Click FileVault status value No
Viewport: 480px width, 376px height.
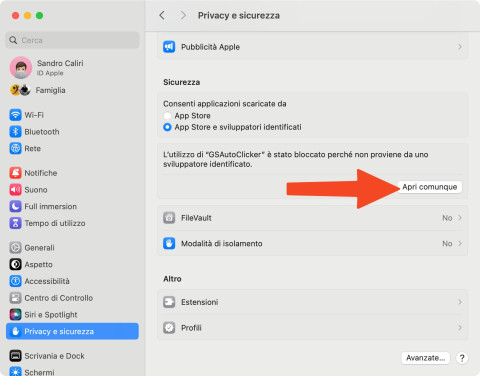coord(447,218)
